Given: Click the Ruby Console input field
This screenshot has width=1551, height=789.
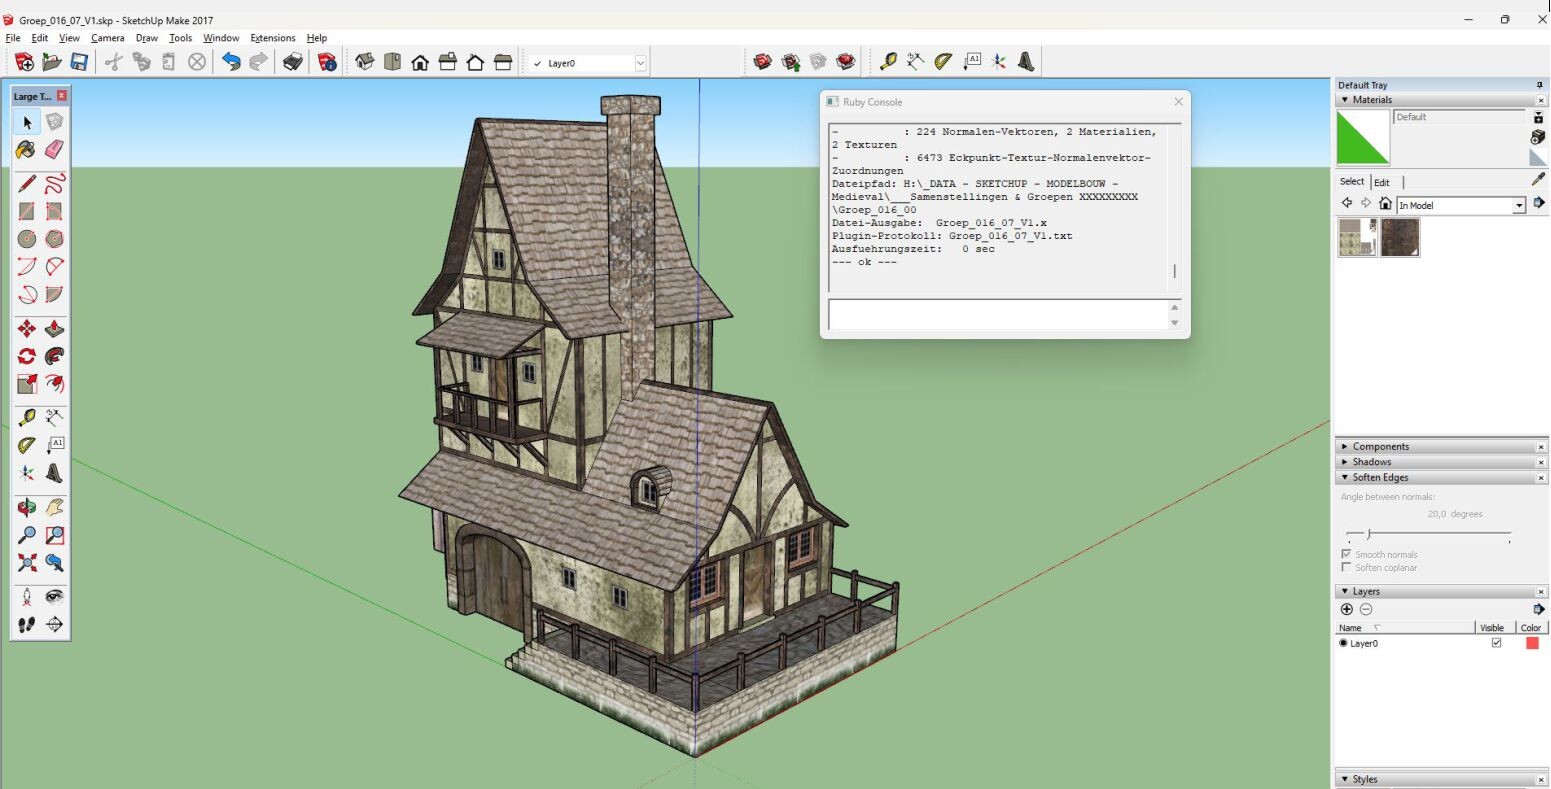Looking at the screenshot, I should click(997, 314).
